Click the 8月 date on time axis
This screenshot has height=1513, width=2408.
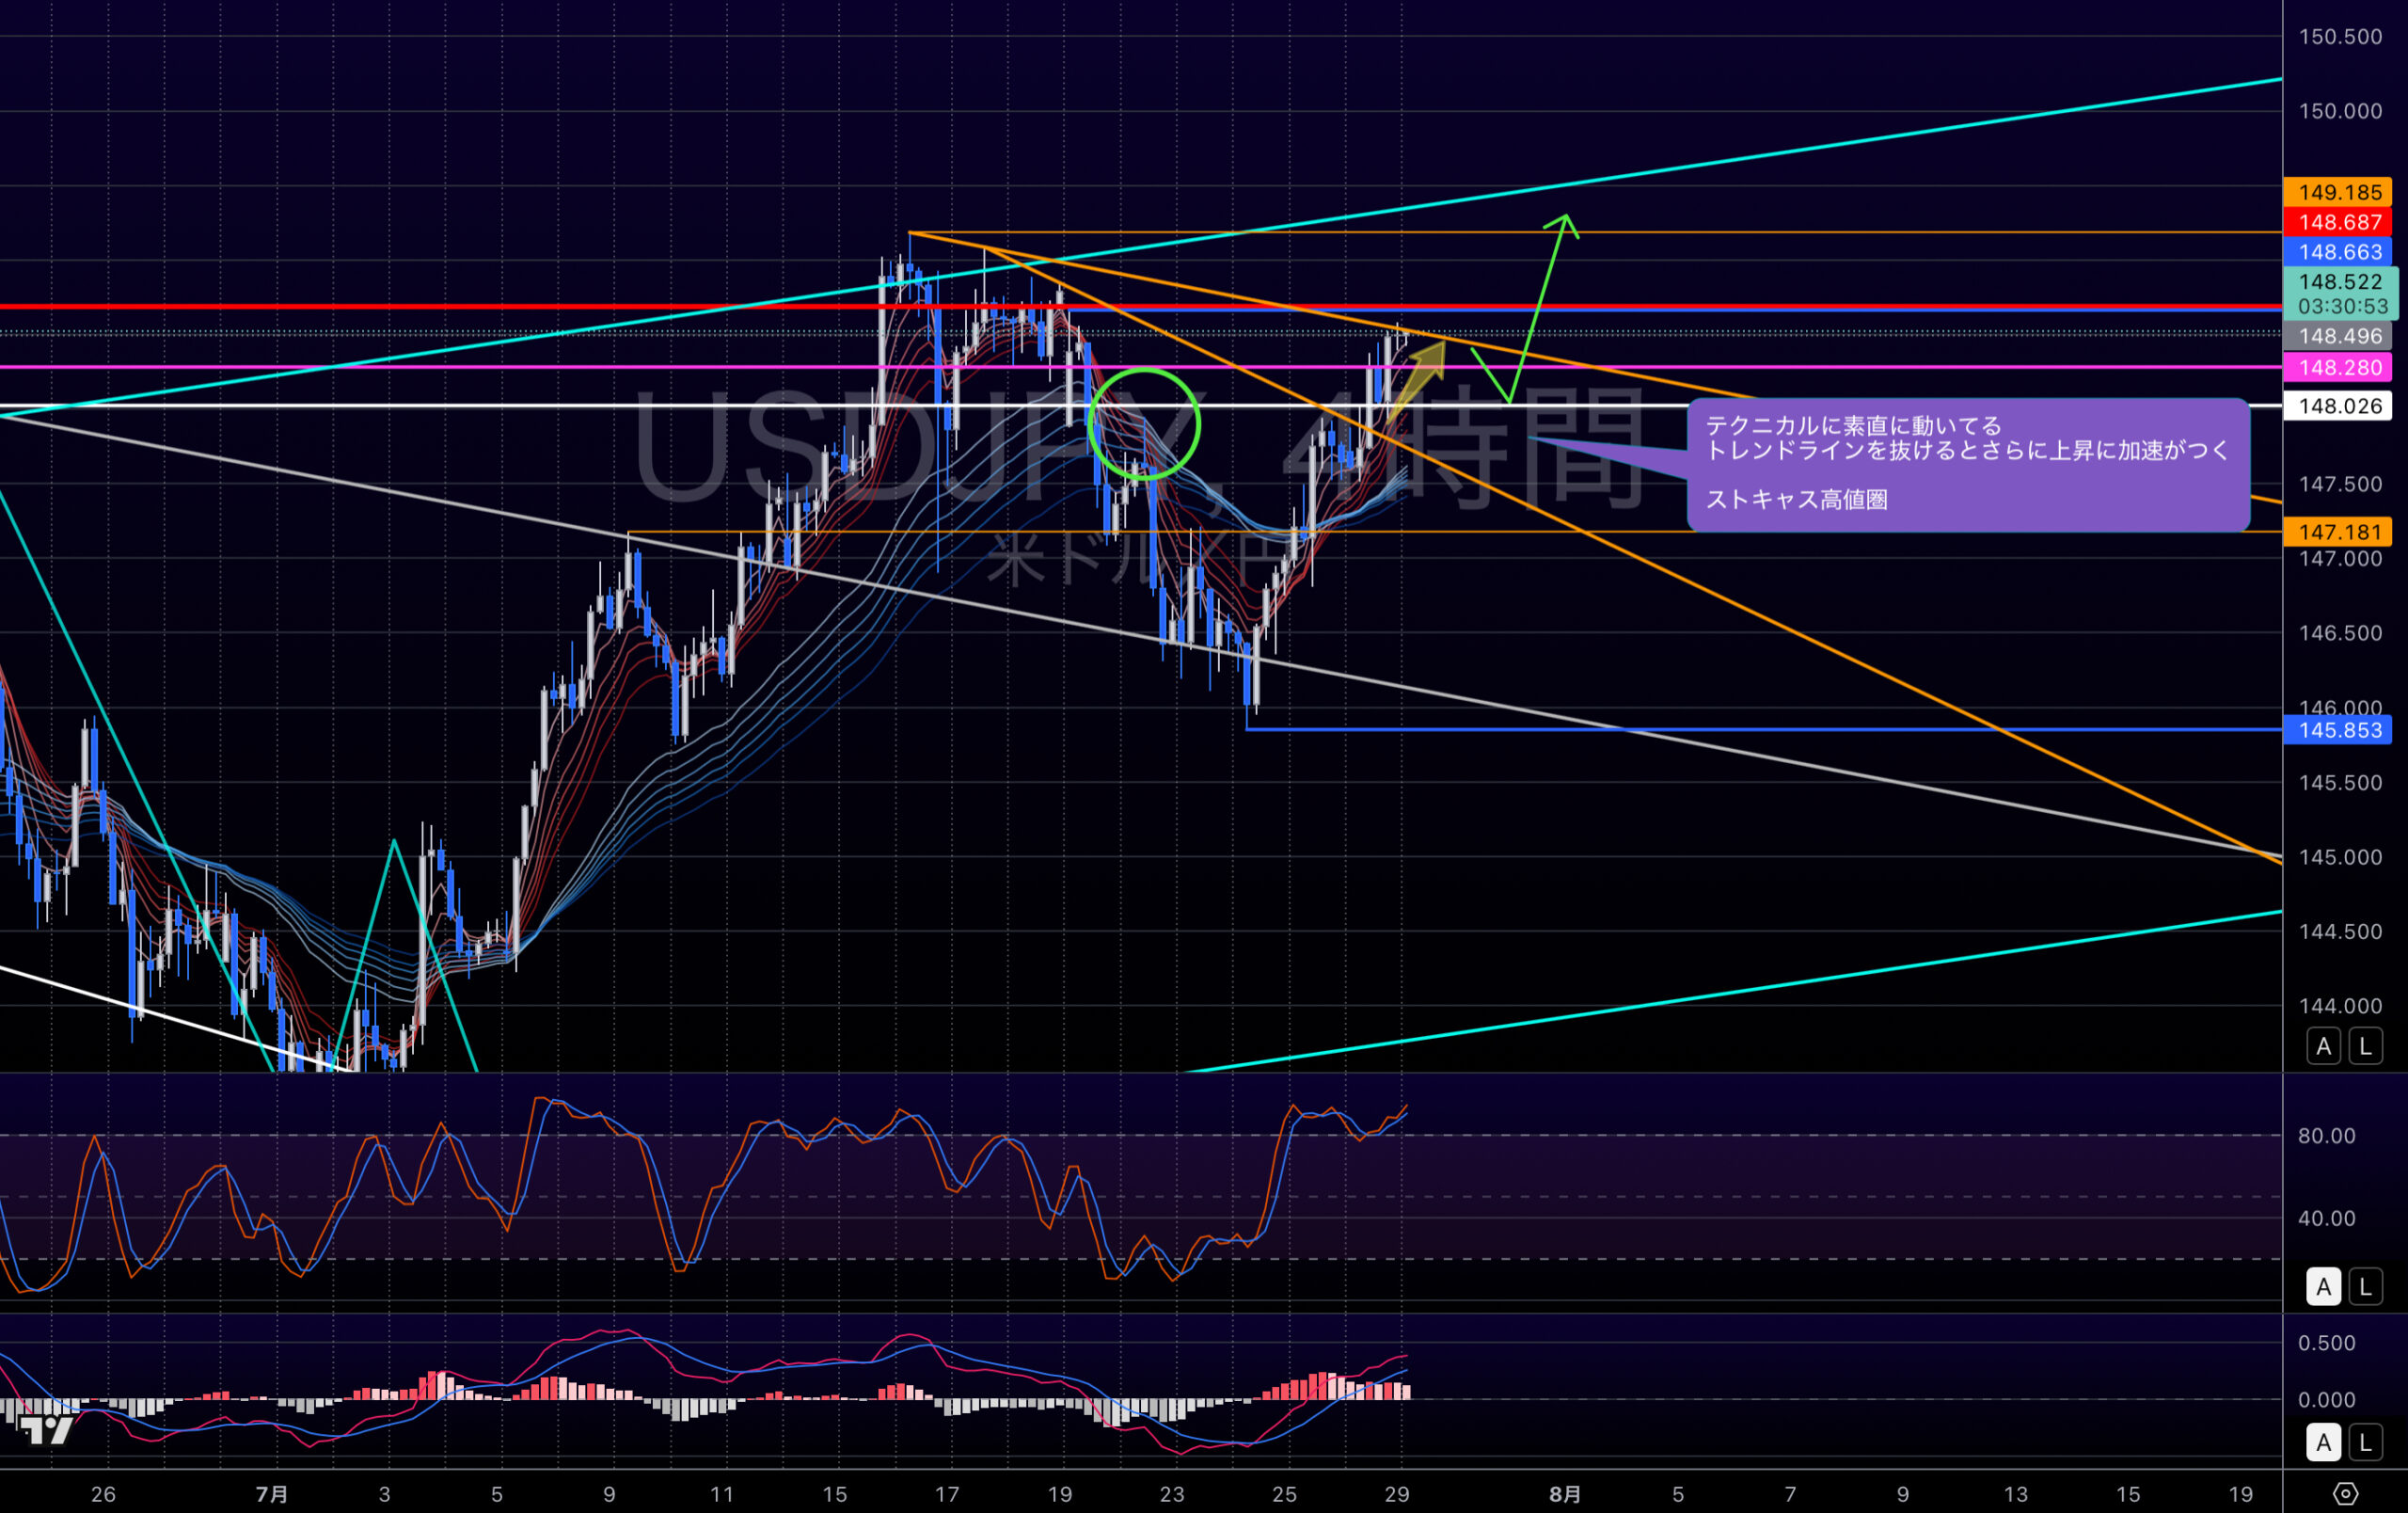point(1565,1494)
